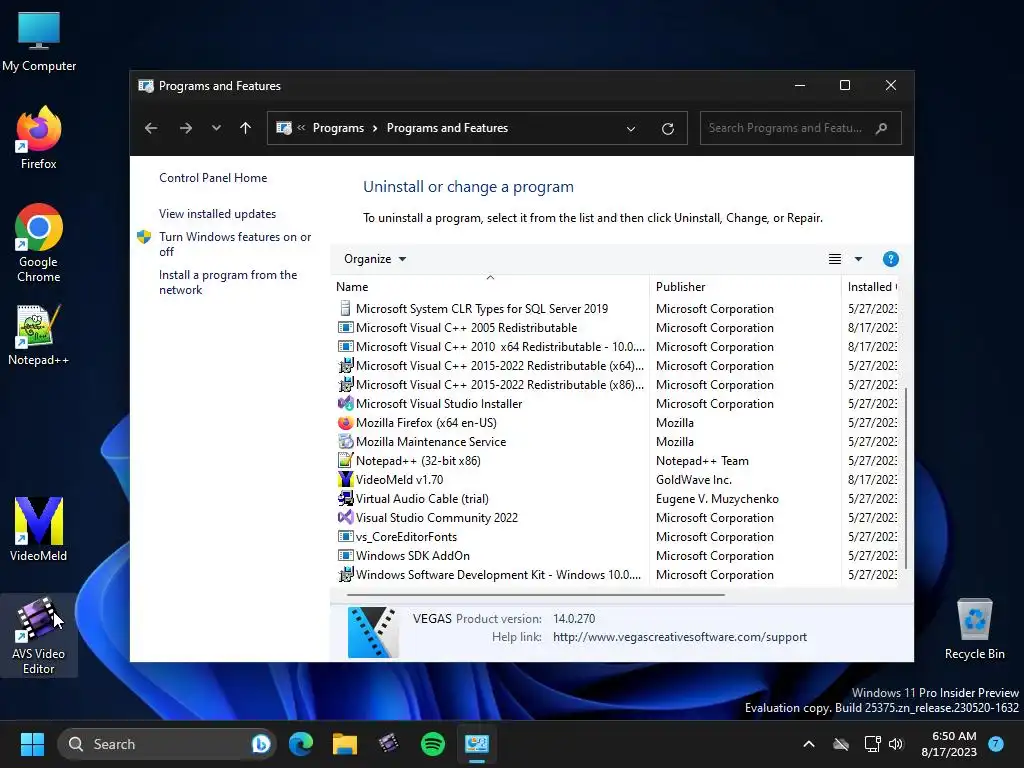This screenshot has height=768, width=1024.
Task: Launch Firefox from the desktop shortcut
Action: [39, 138]
